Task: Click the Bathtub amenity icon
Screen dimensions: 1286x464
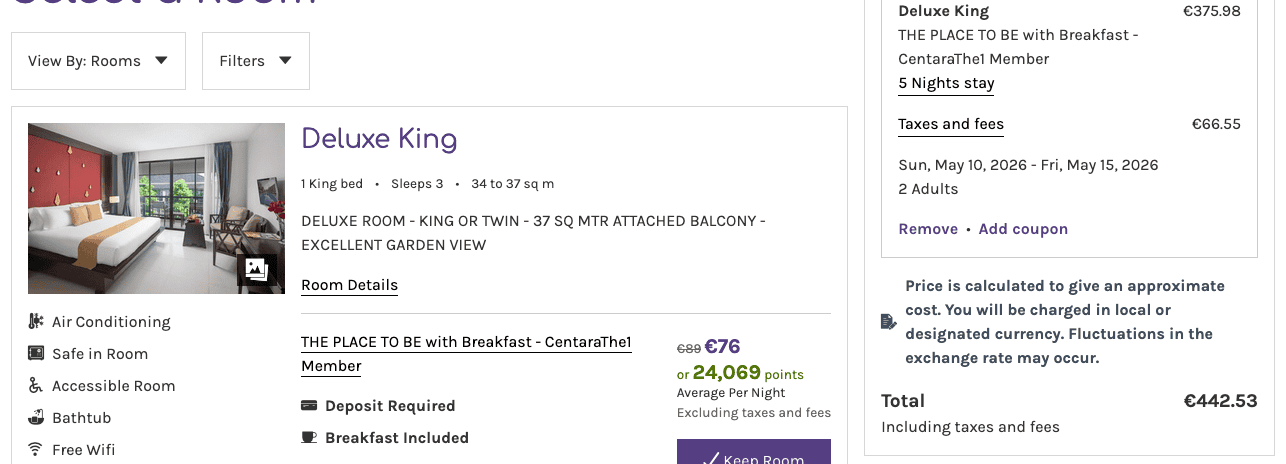Action: pos(36,417)
